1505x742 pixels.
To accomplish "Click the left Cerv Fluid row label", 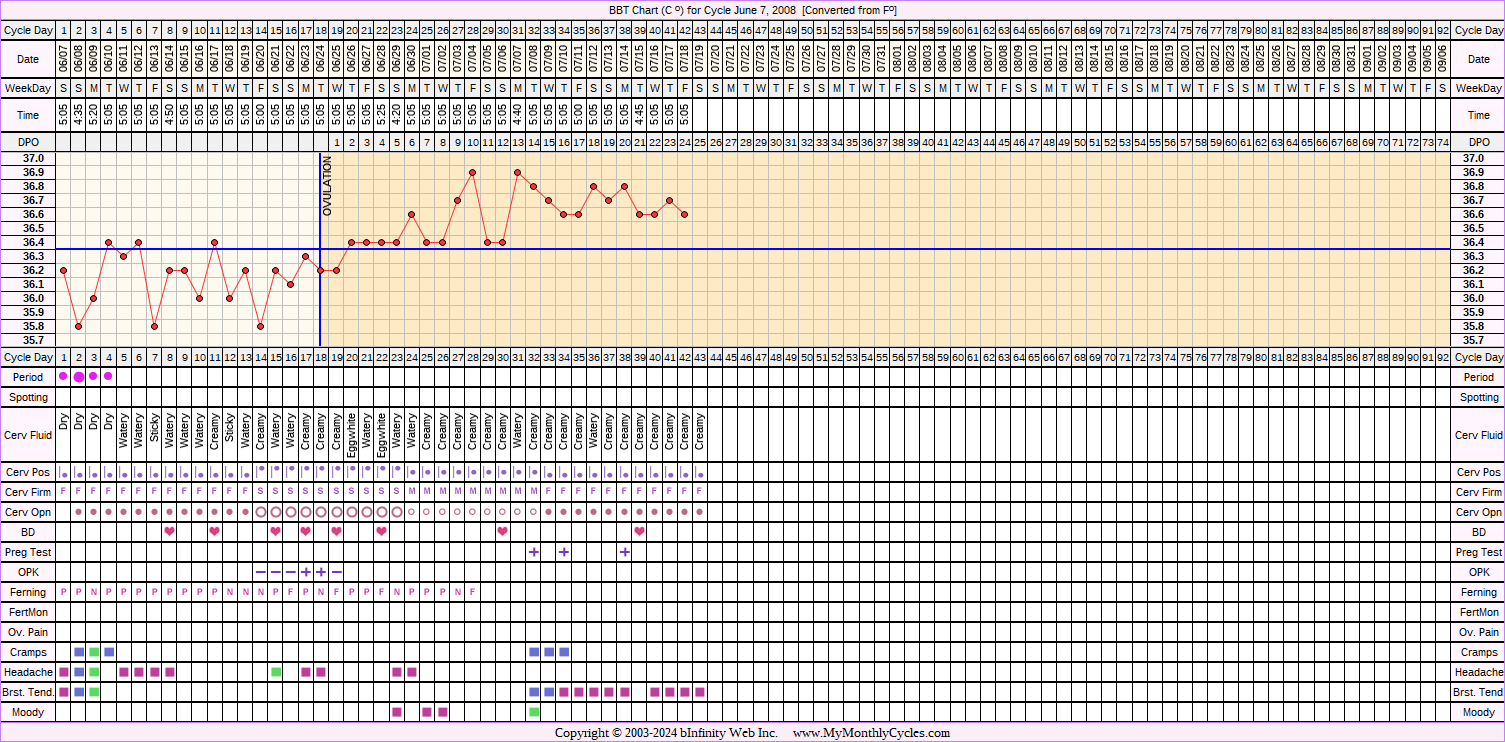I will [28, 435].
